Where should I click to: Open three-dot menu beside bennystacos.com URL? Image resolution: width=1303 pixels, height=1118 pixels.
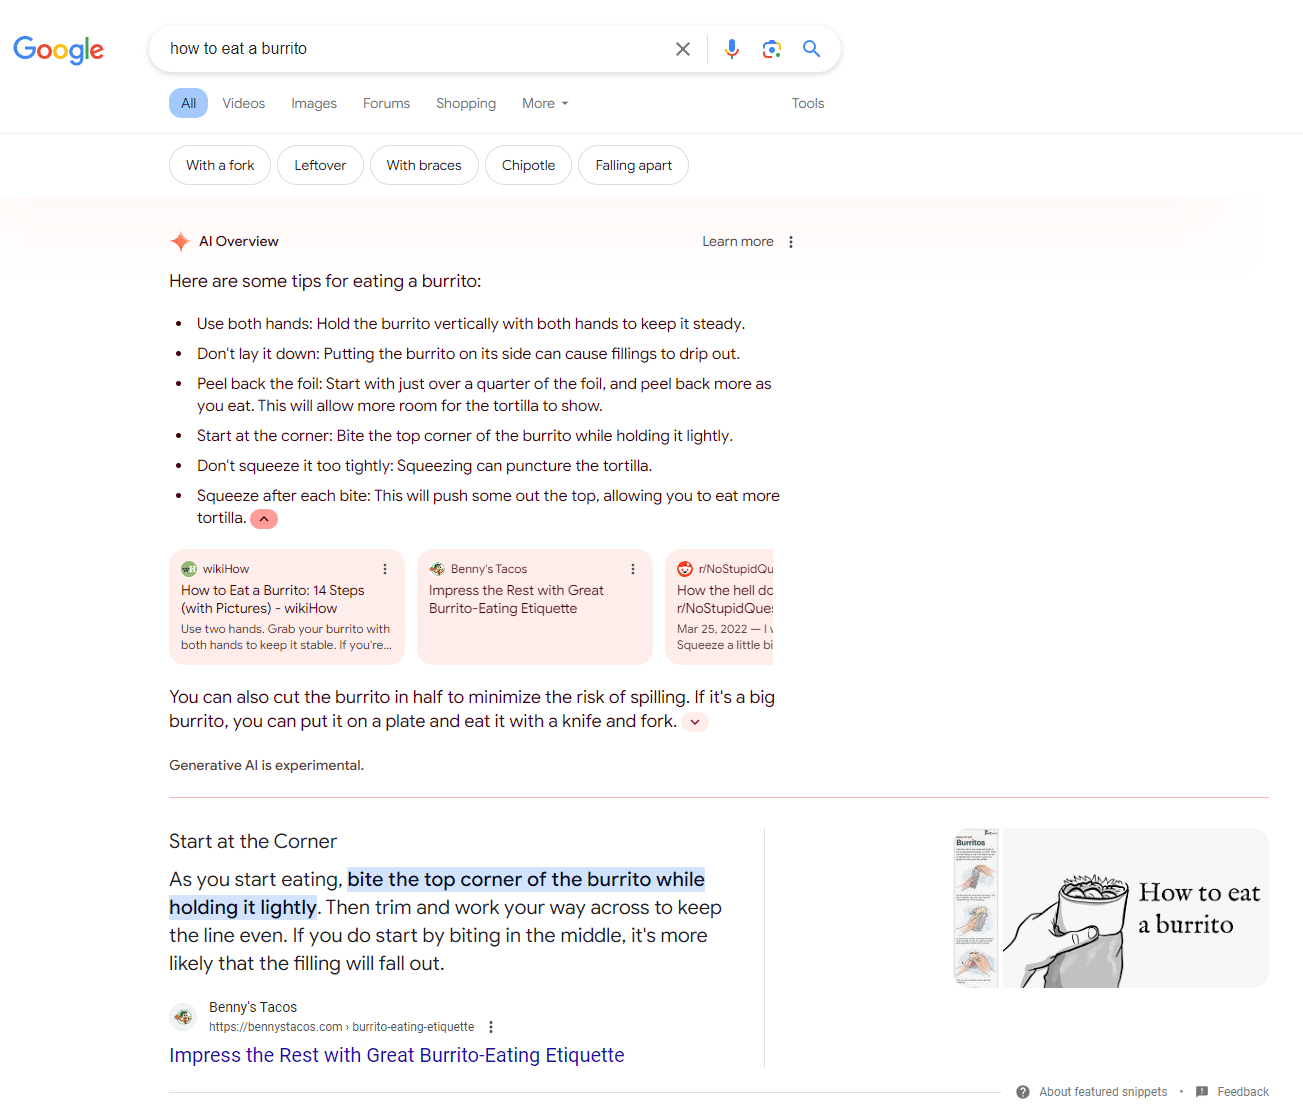tap(491, 1027)
